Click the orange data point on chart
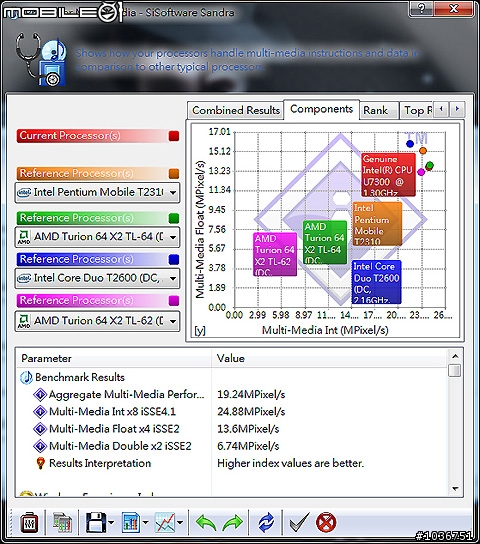Image resolution: width=480 pixels, height=544 pixels. (423, 151)
